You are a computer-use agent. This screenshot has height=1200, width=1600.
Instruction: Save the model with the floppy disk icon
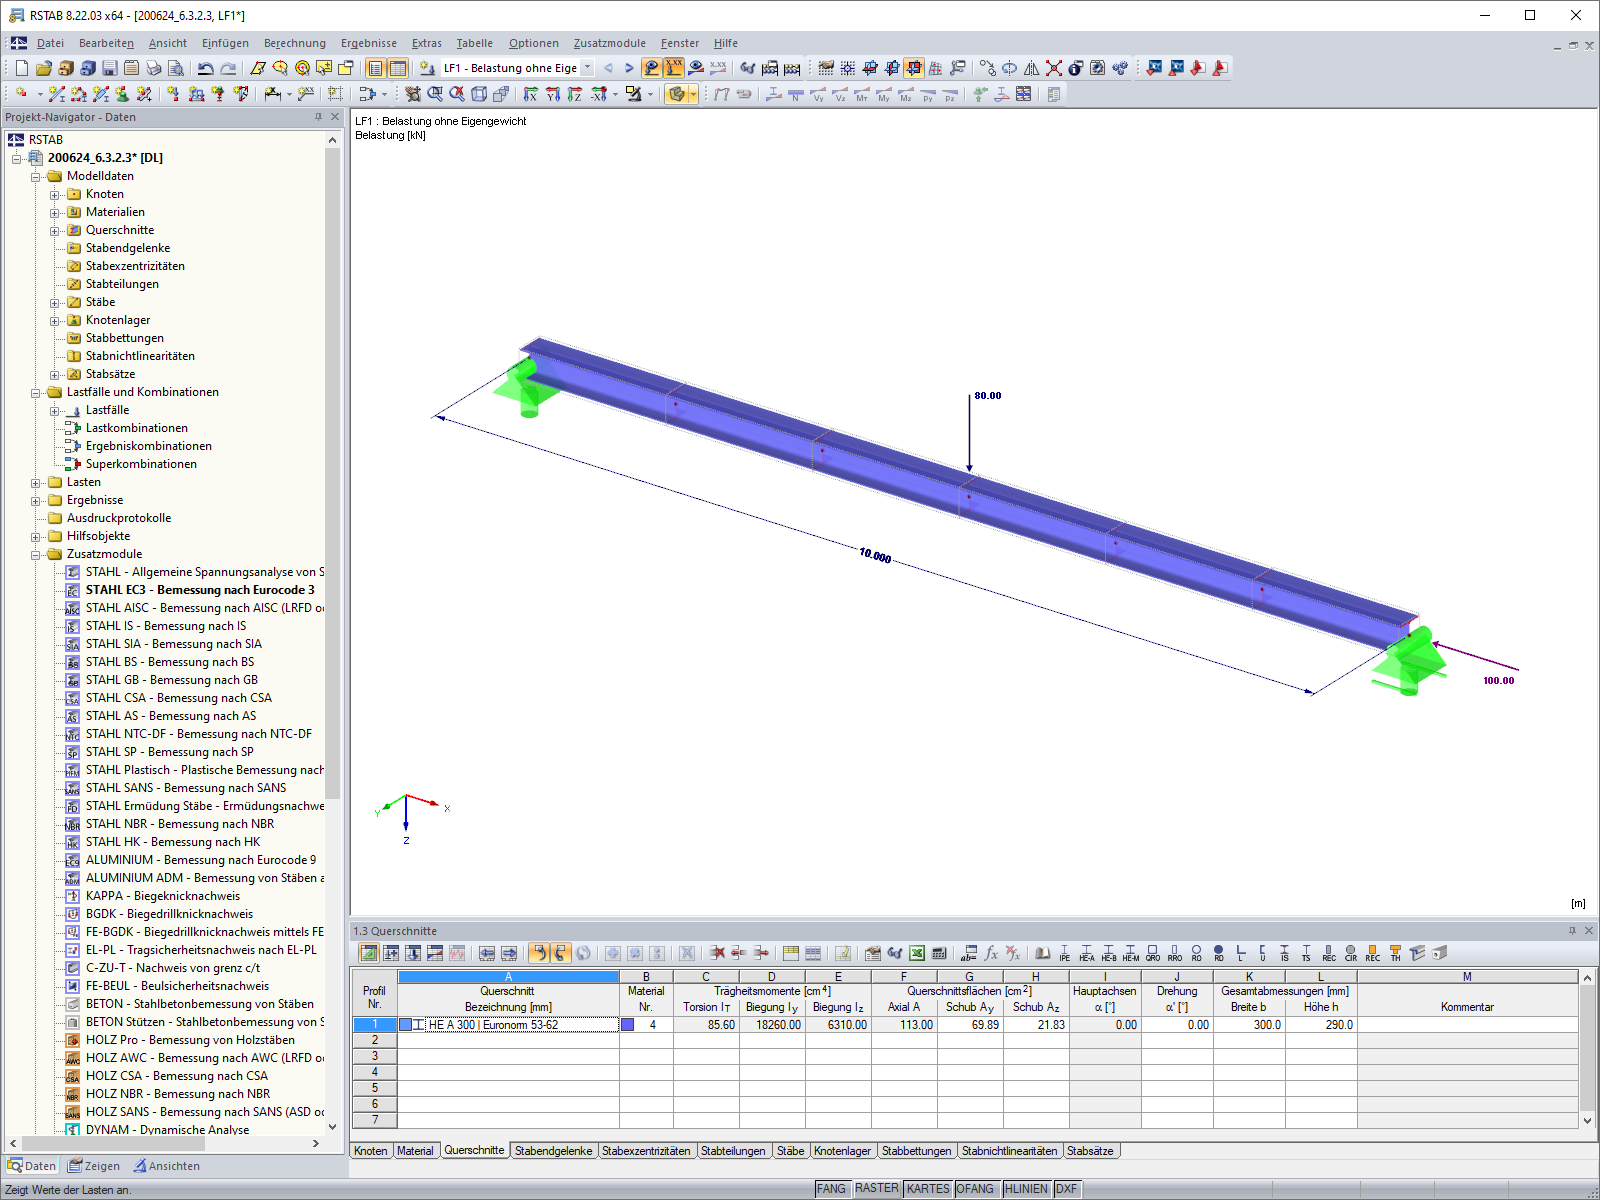110,68
